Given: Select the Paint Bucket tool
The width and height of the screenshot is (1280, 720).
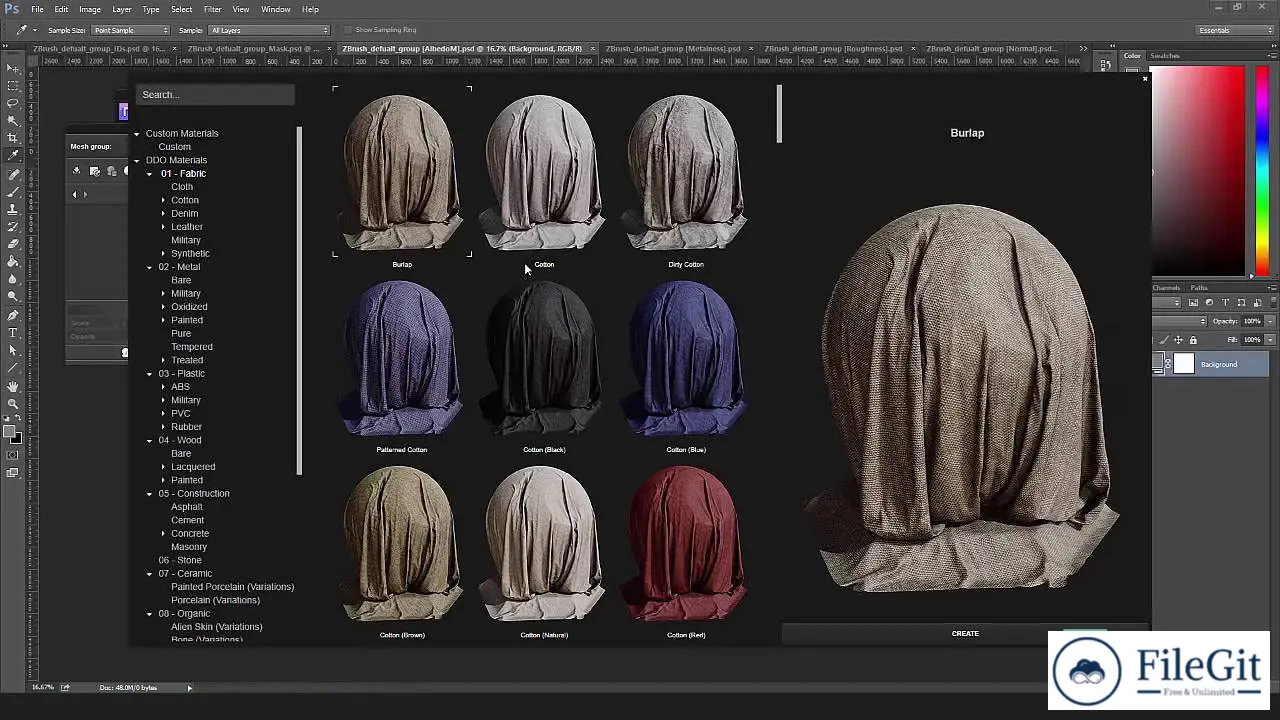Looking at the screenshot, I should click(13, 261).
